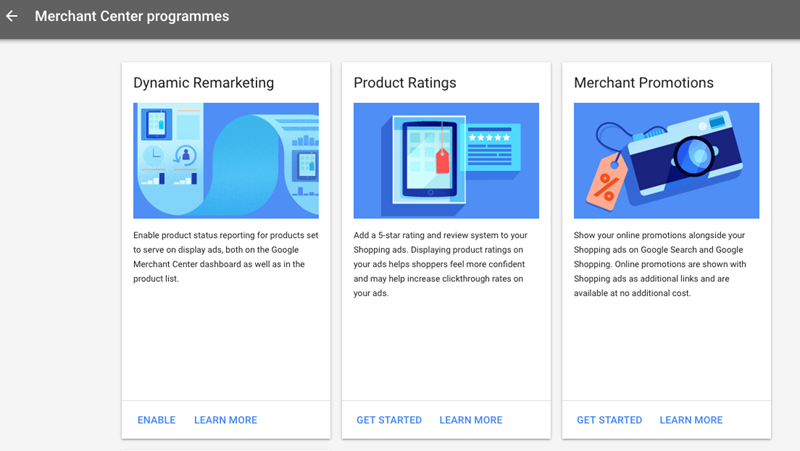Click the Product Ratings card title
Image resolution: width=800 pixels, height=451 pixels.
[x=404, y=83]
